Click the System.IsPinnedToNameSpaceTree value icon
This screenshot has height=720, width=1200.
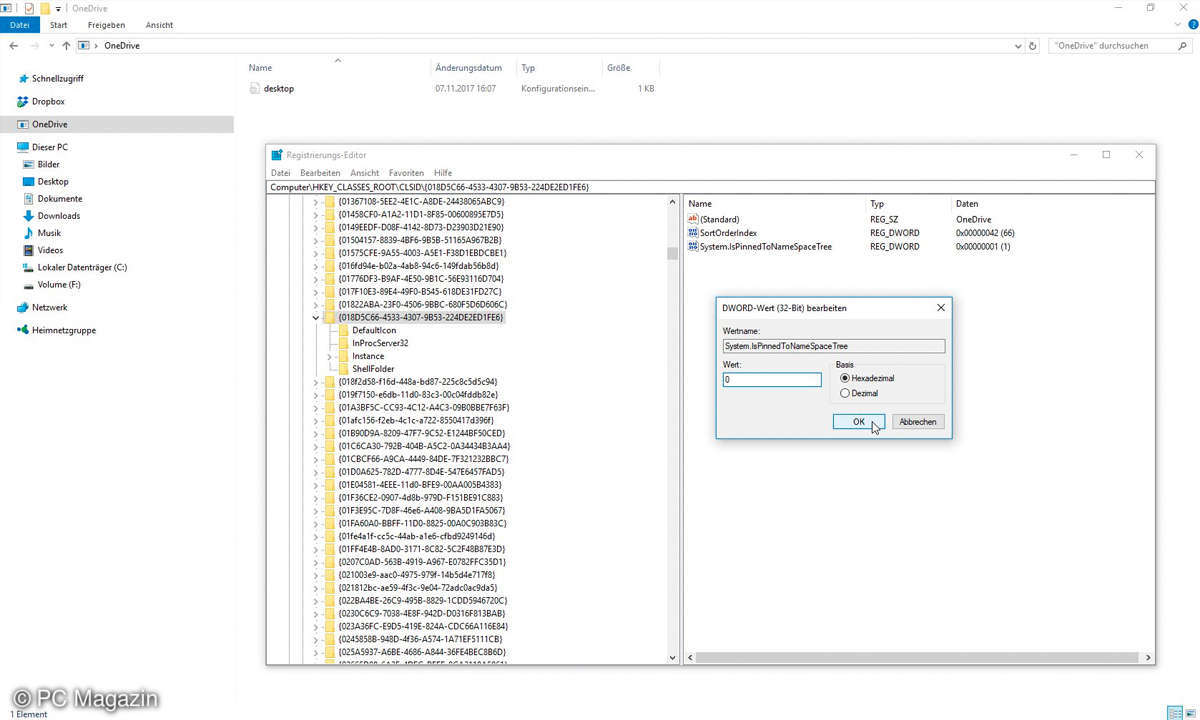pyautogui.click(x=692, y=246)
